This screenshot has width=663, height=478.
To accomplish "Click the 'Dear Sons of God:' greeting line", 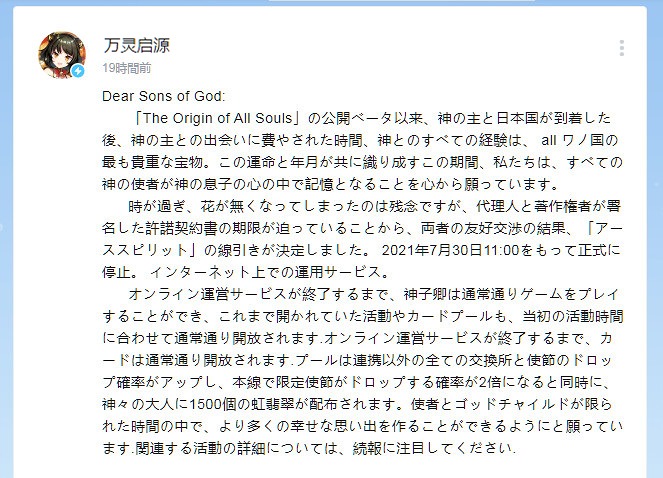I will point(164,97).
